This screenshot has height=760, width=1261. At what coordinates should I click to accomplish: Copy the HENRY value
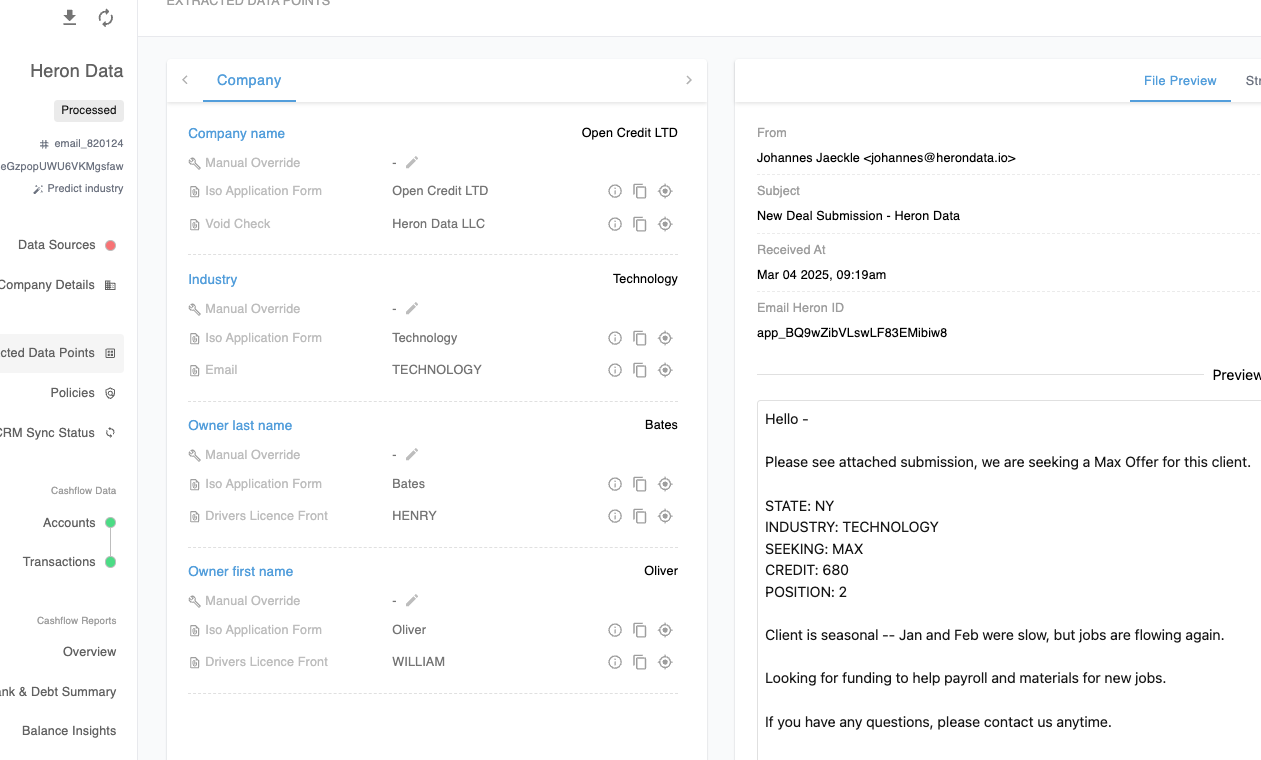click(640, 516)
